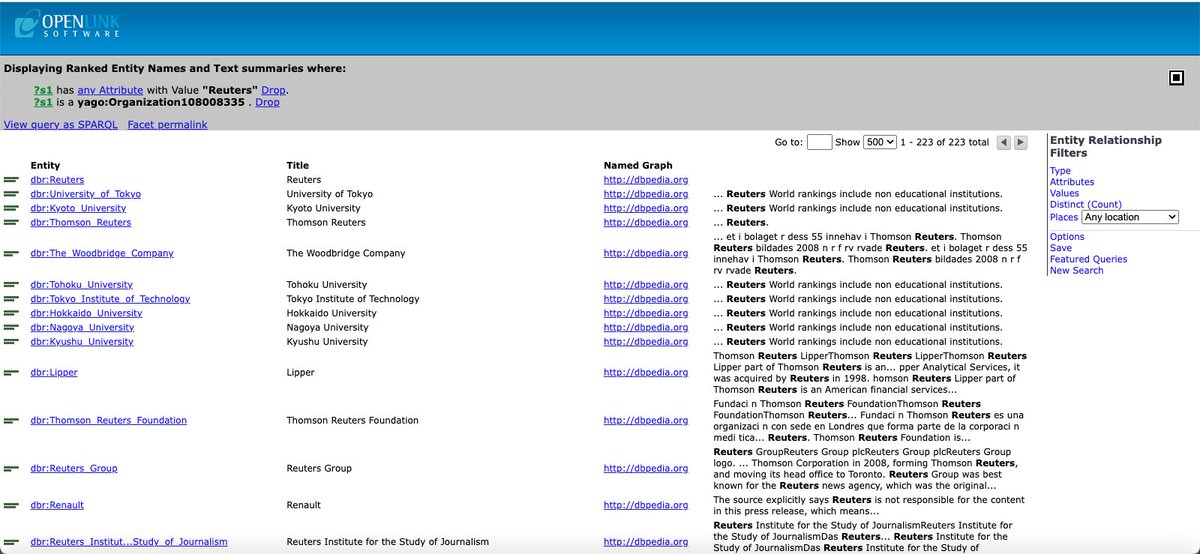This screenshot has width=1200, height=554.
Task: Start a New Search
Action: tap(1077, 270)
